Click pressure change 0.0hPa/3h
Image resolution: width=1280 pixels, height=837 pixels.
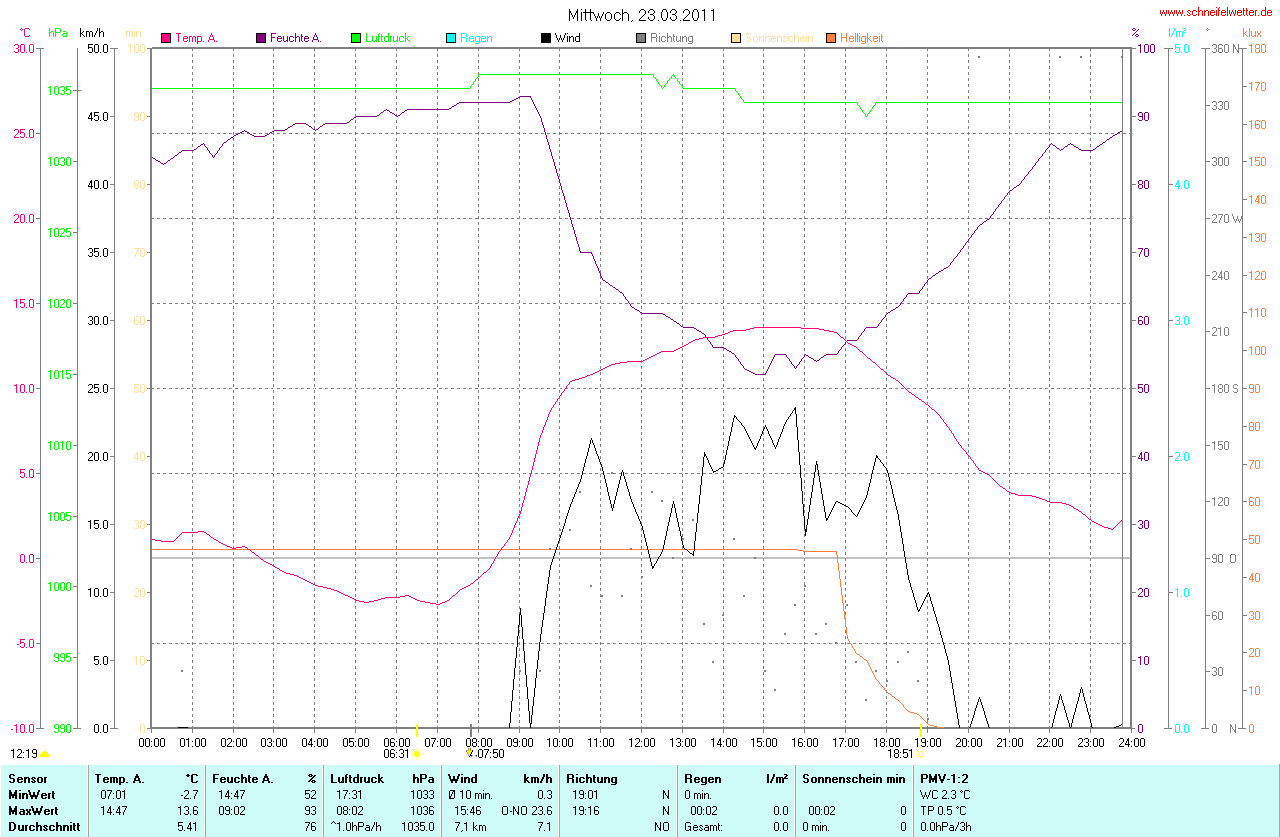(948, 827)
